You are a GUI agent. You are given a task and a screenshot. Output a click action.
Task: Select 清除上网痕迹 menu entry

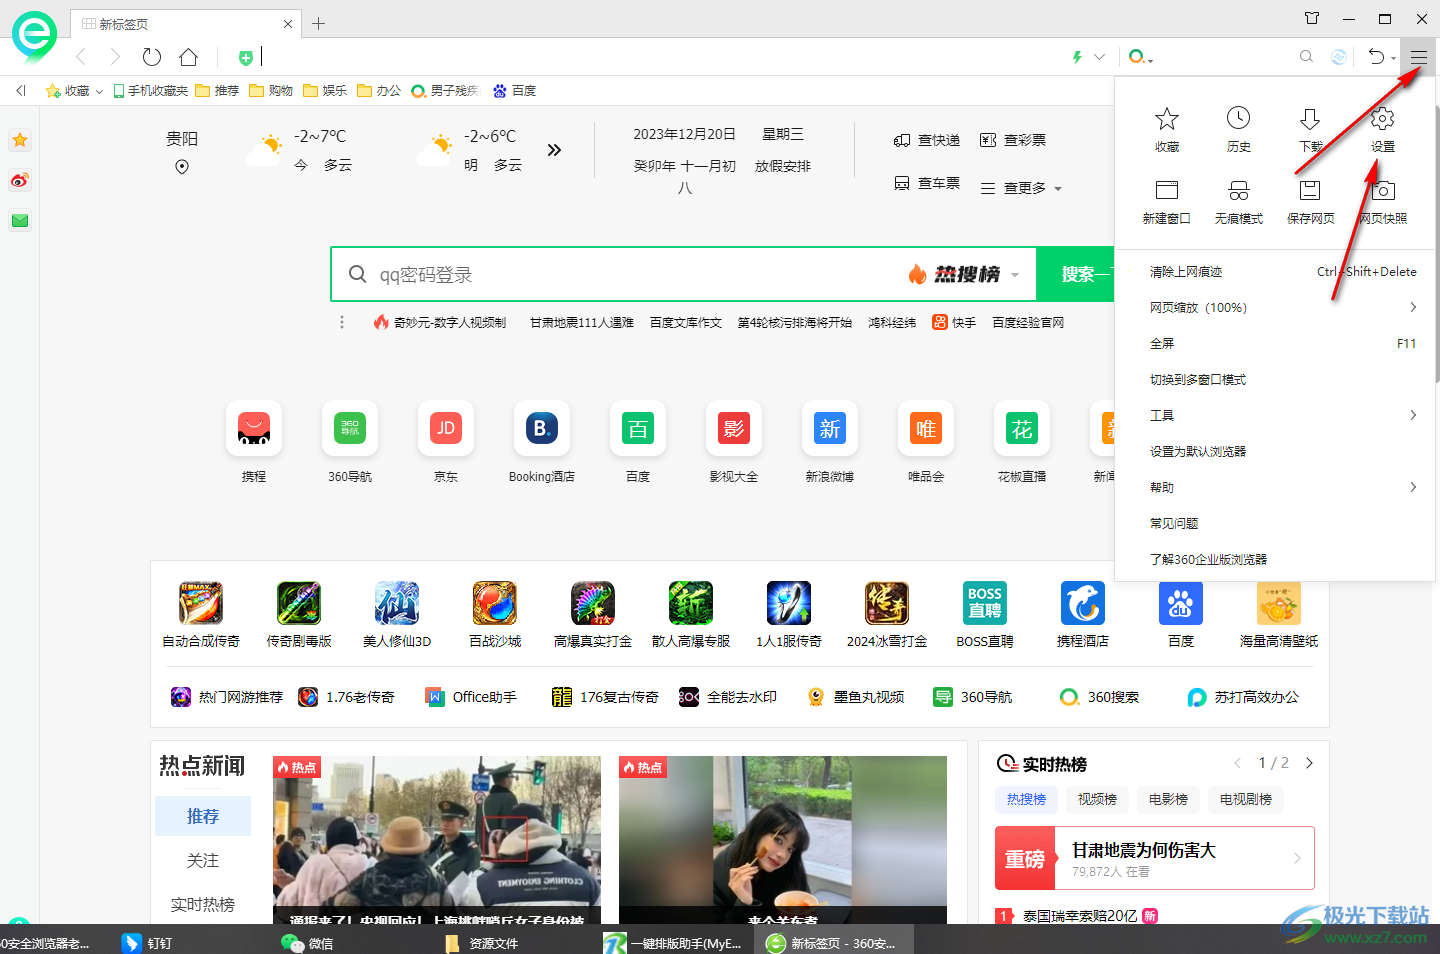click(1275, 271)
